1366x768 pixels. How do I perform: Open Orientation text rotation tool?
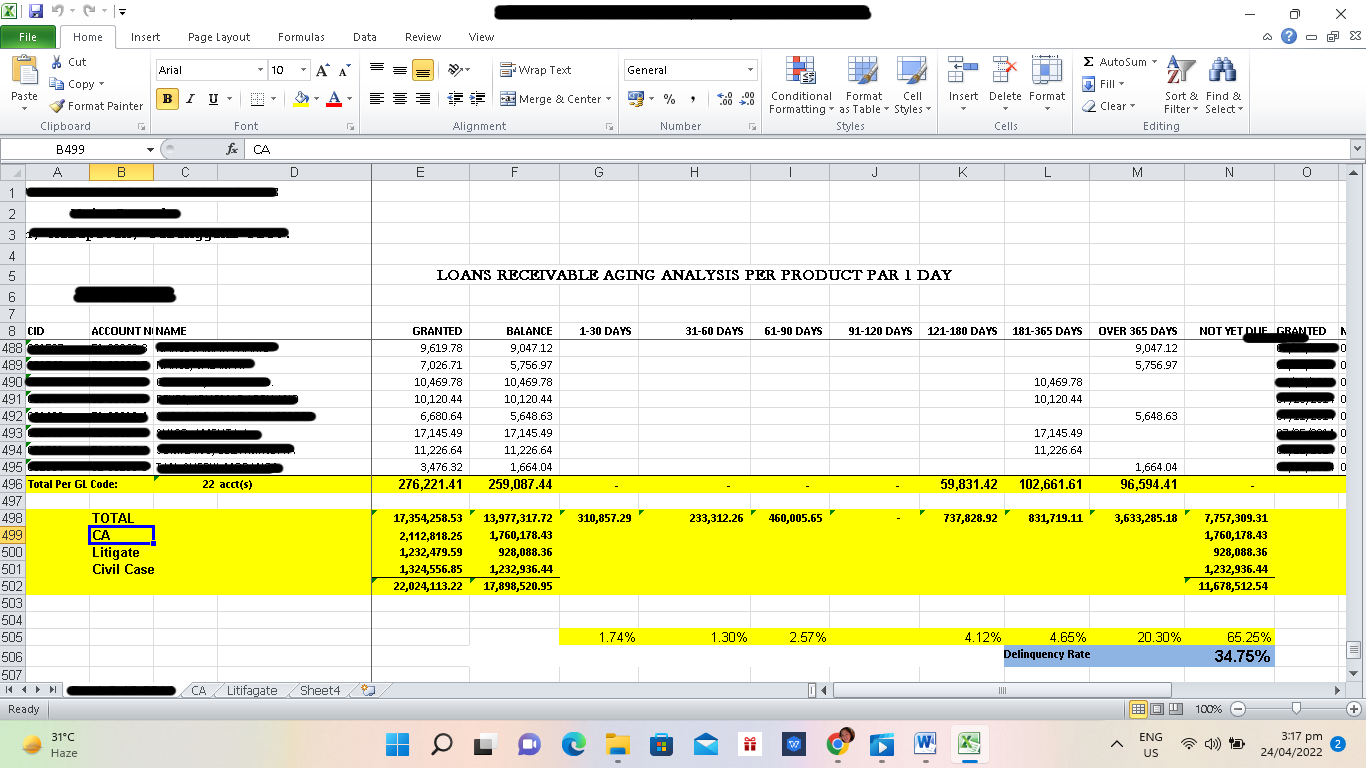click(x=455, y=70)
